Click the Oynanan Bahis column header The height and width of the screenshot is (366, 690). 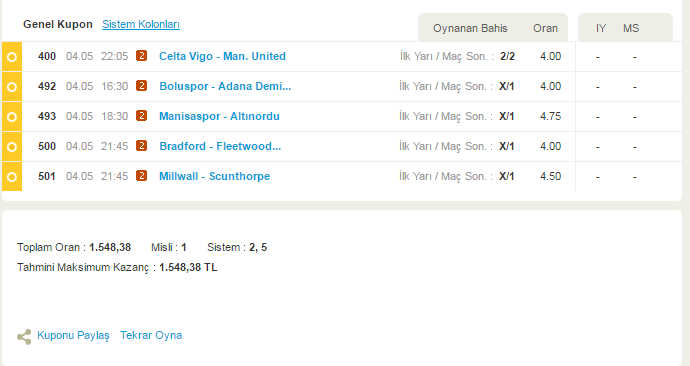pyautogui.click(x=470, y=28)
